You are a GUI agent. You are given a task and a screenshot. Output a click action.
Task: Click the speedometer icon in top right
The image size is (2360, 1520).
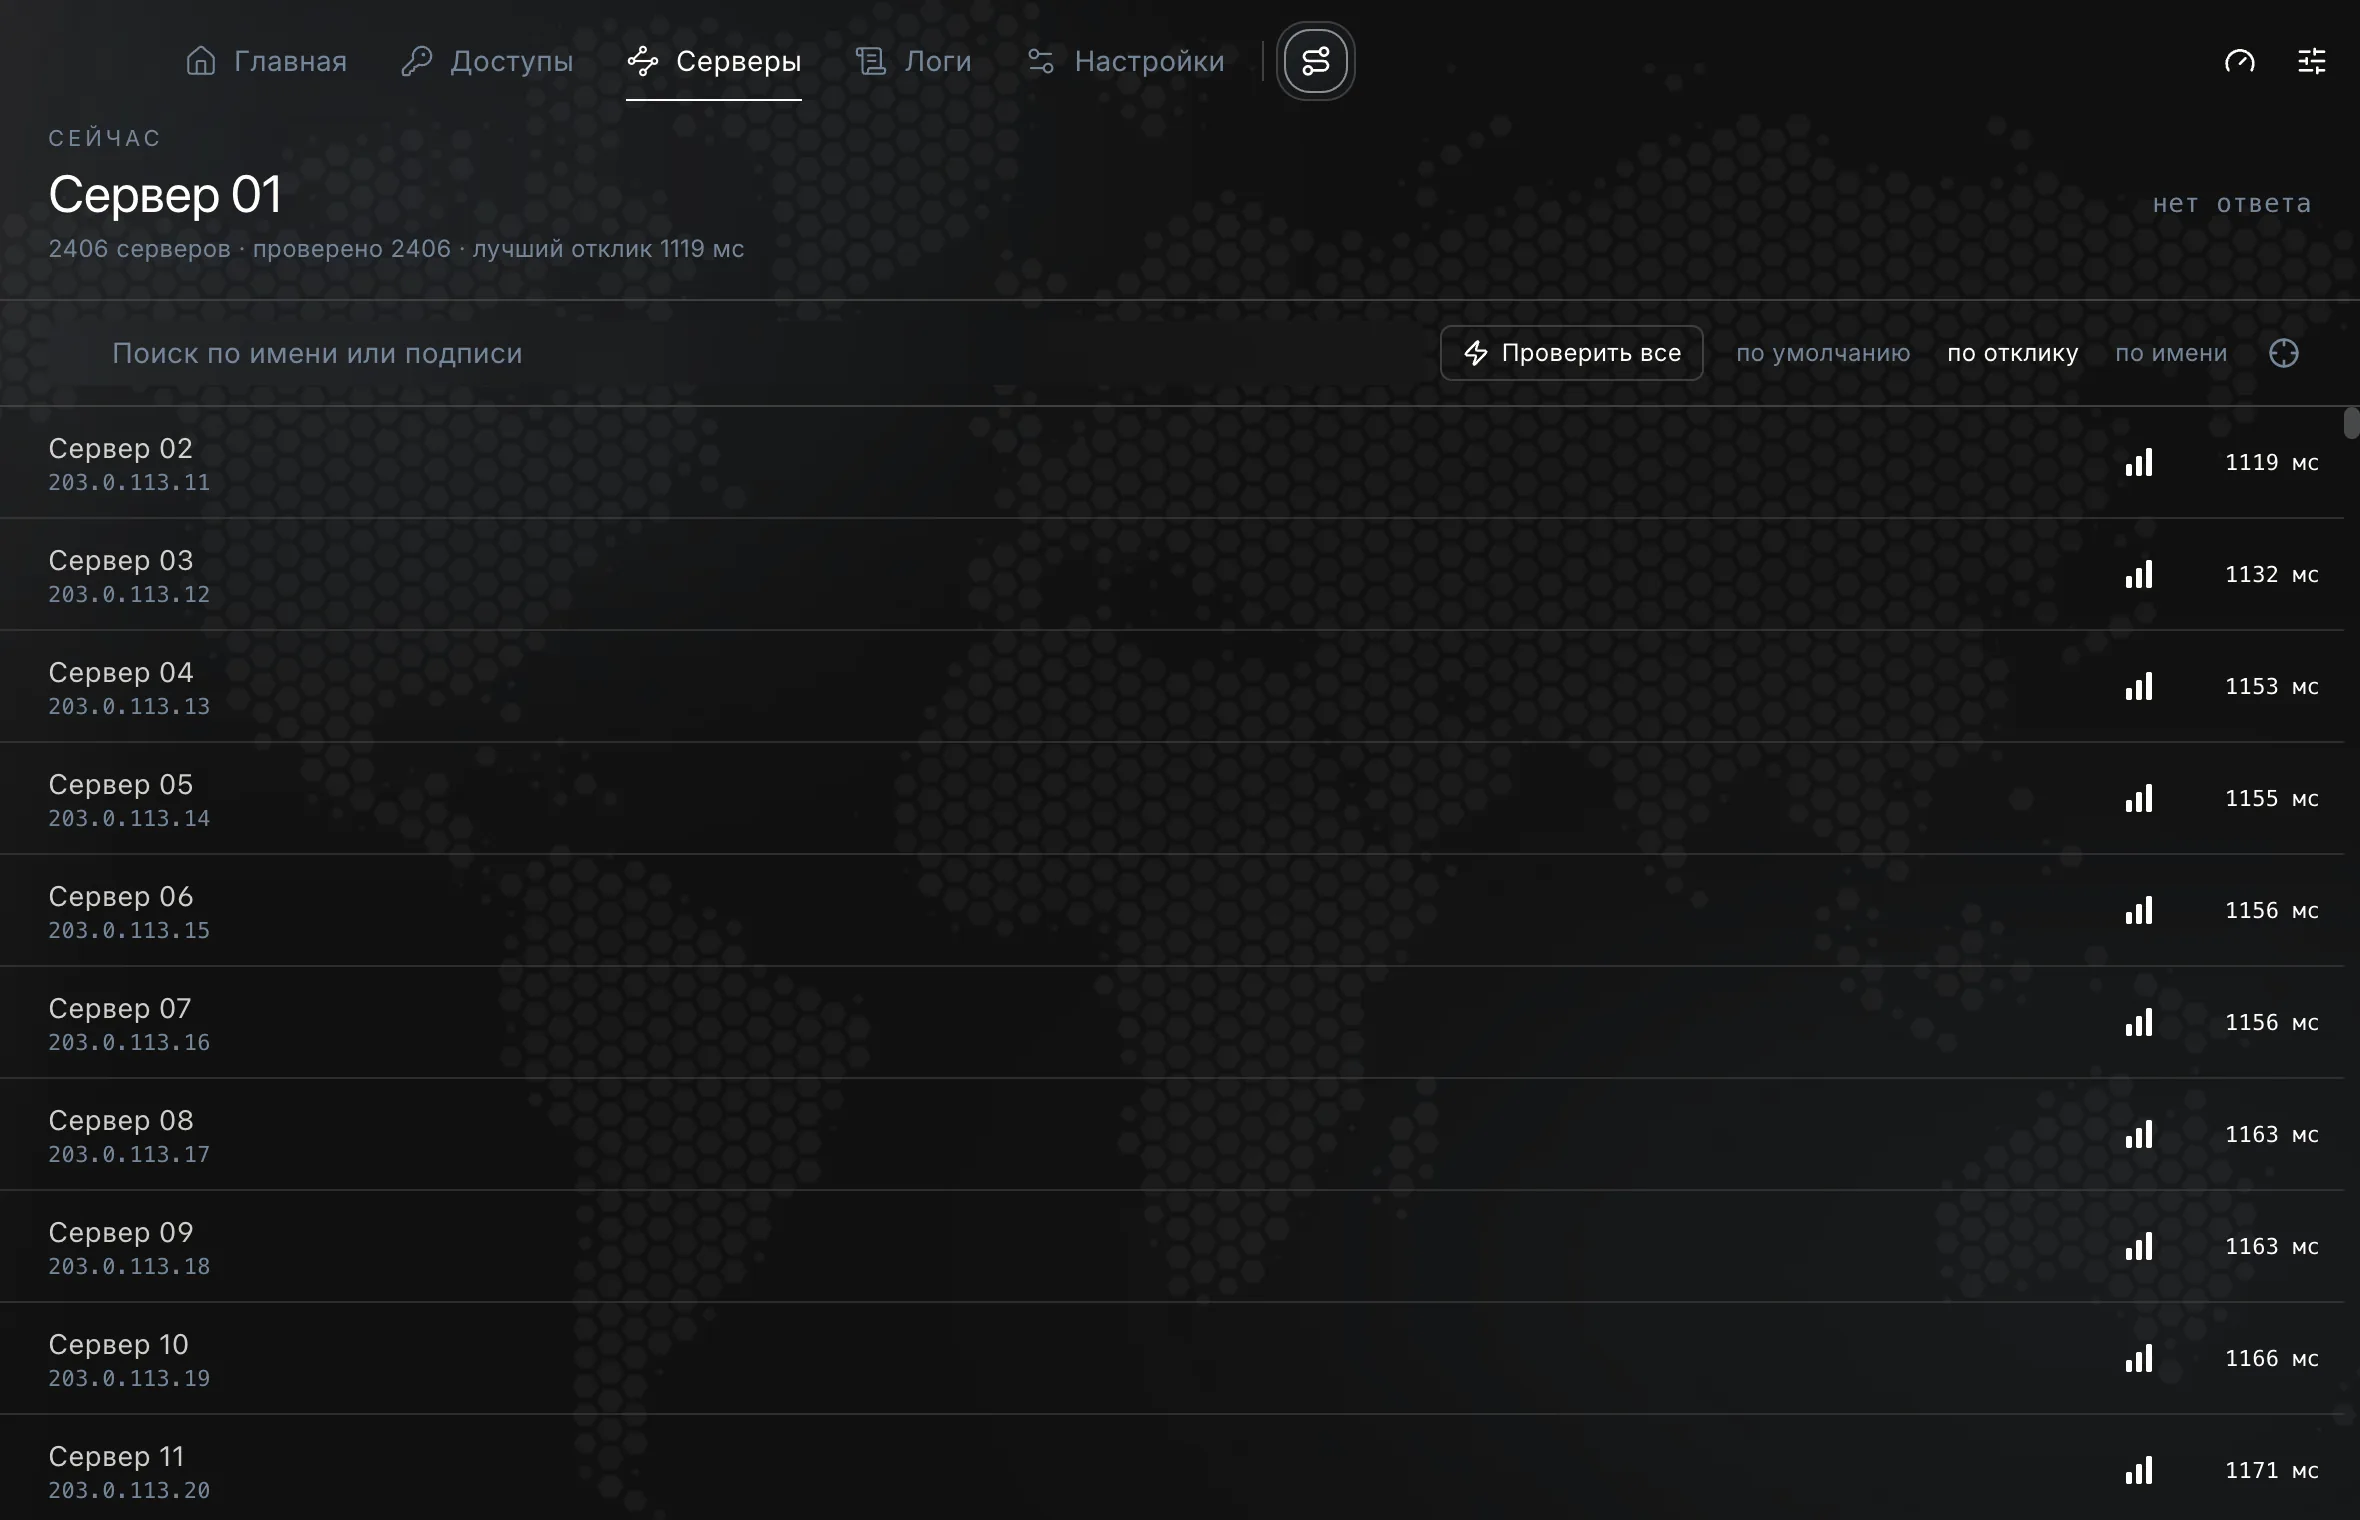tap(2239, 61)
